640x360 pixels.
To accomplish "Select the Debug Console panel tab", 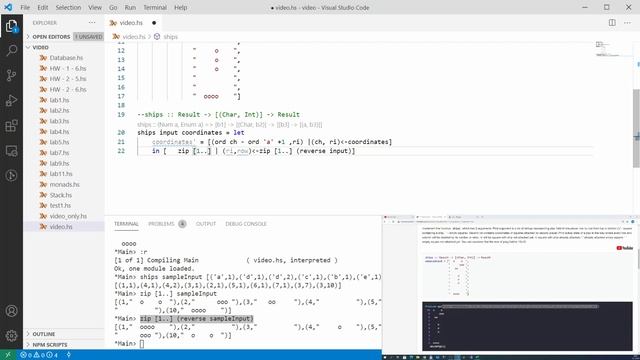I will coord(246,224).
